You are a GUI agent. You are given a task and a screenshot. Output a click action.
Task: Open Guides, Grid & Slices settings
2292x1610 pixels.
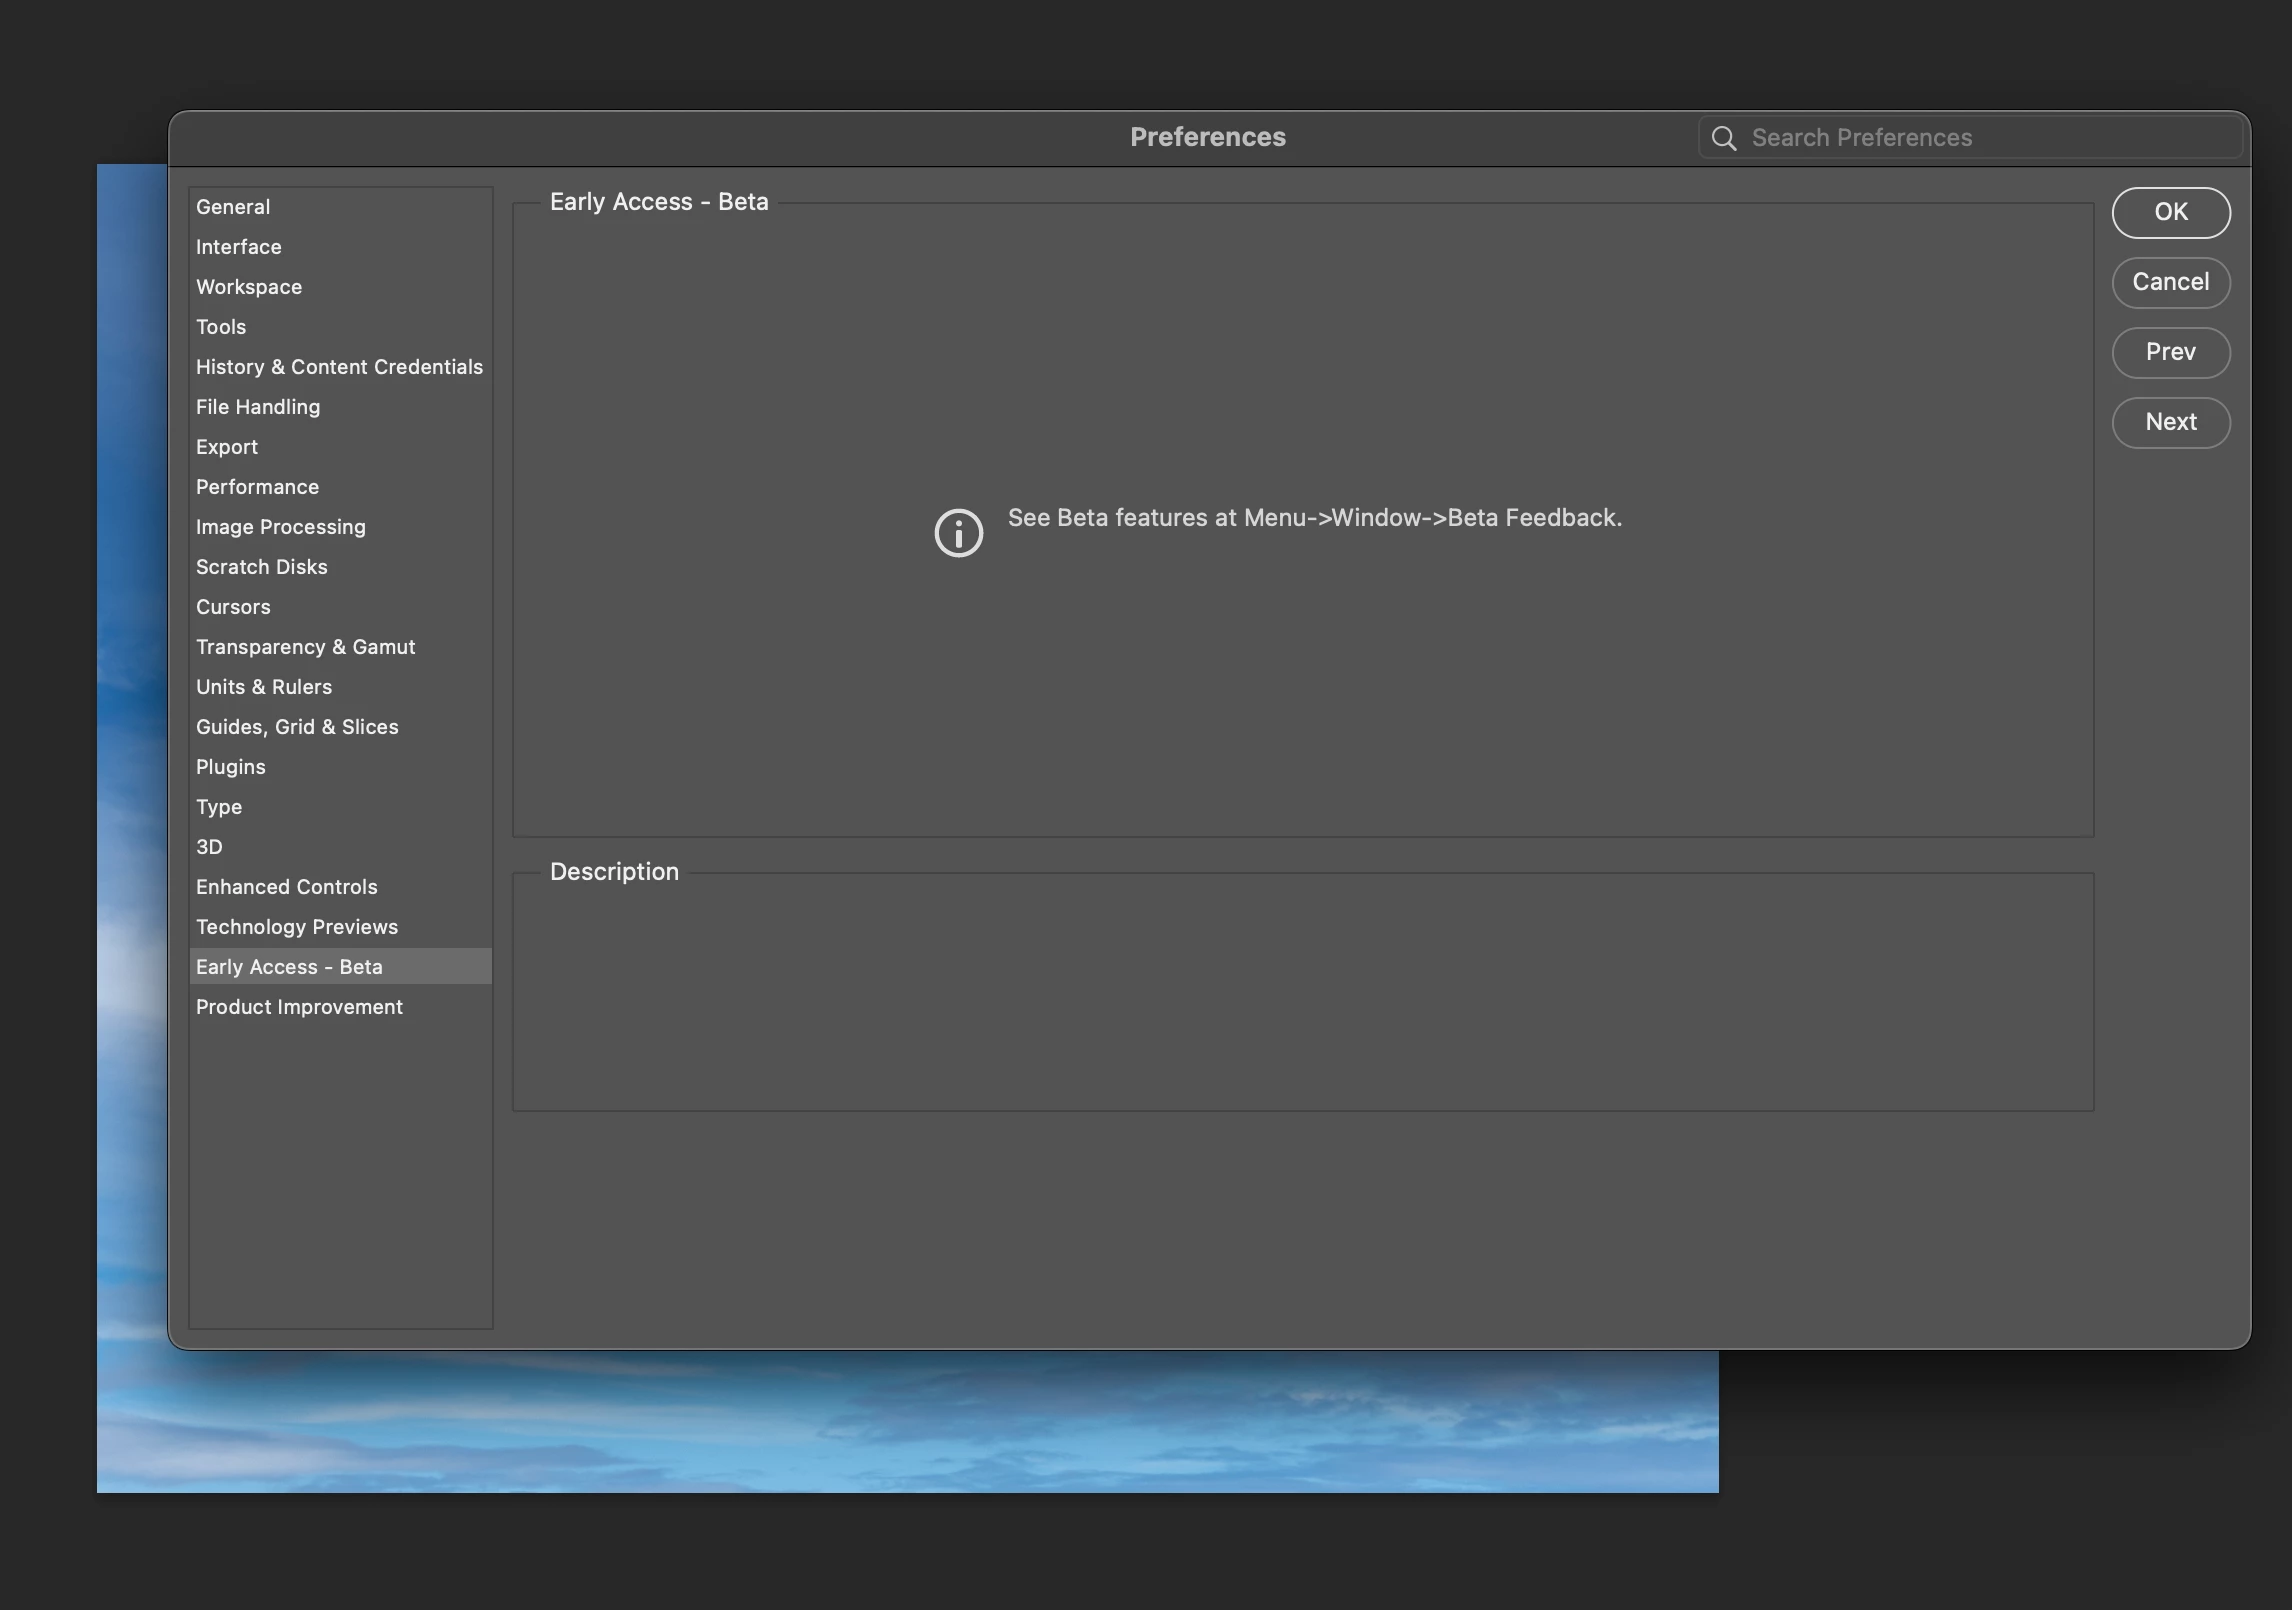(297, 727)
